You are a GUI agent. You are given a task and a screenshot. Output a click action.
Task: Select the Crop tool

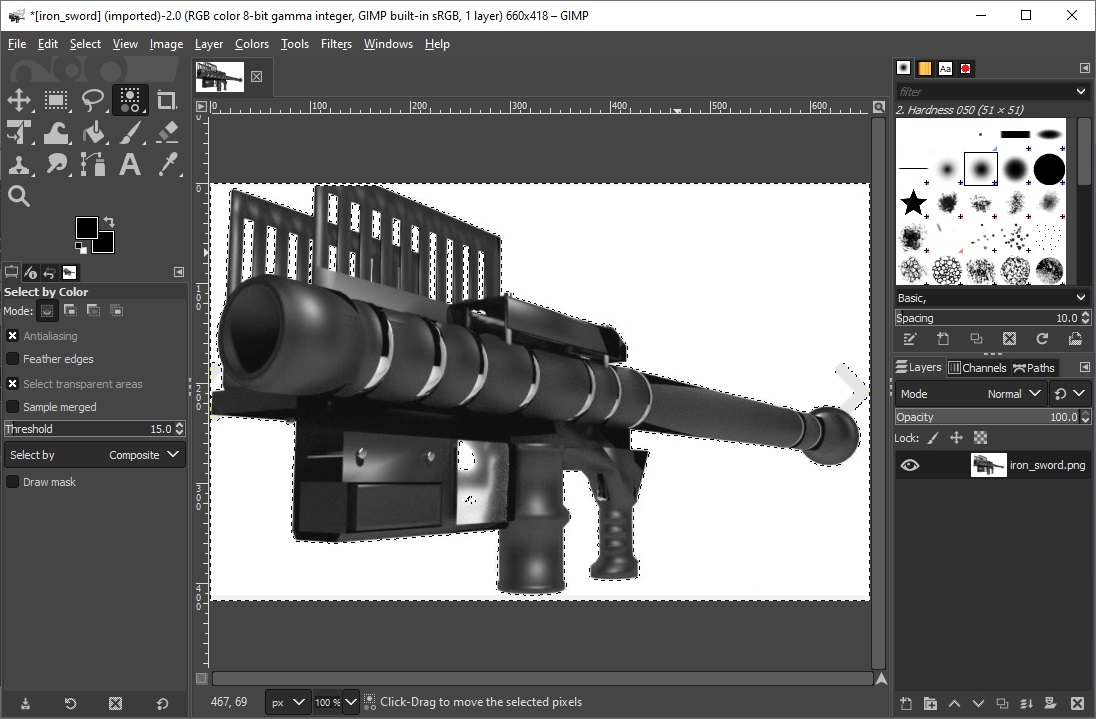pos(167,100)
